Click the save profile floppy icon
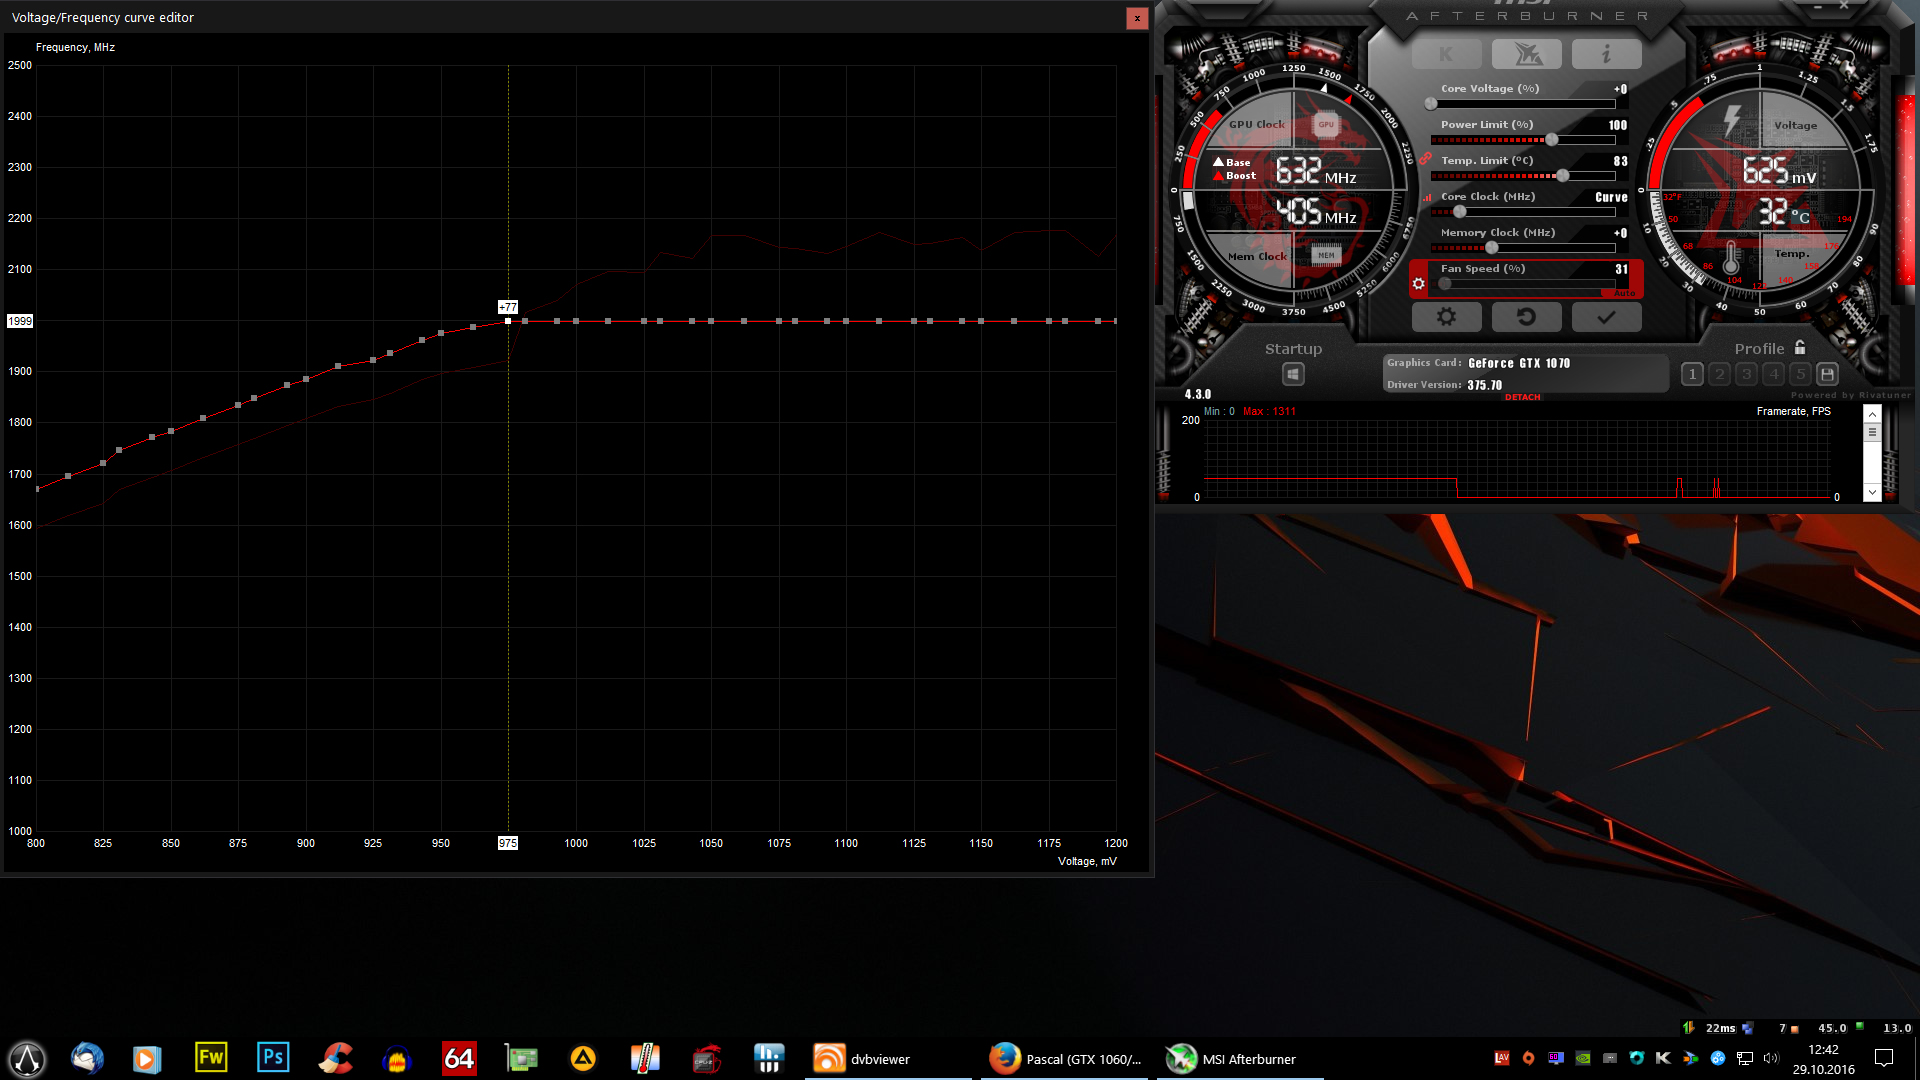This screenshot has width=1920, height=1080. tap(1827, 374)
